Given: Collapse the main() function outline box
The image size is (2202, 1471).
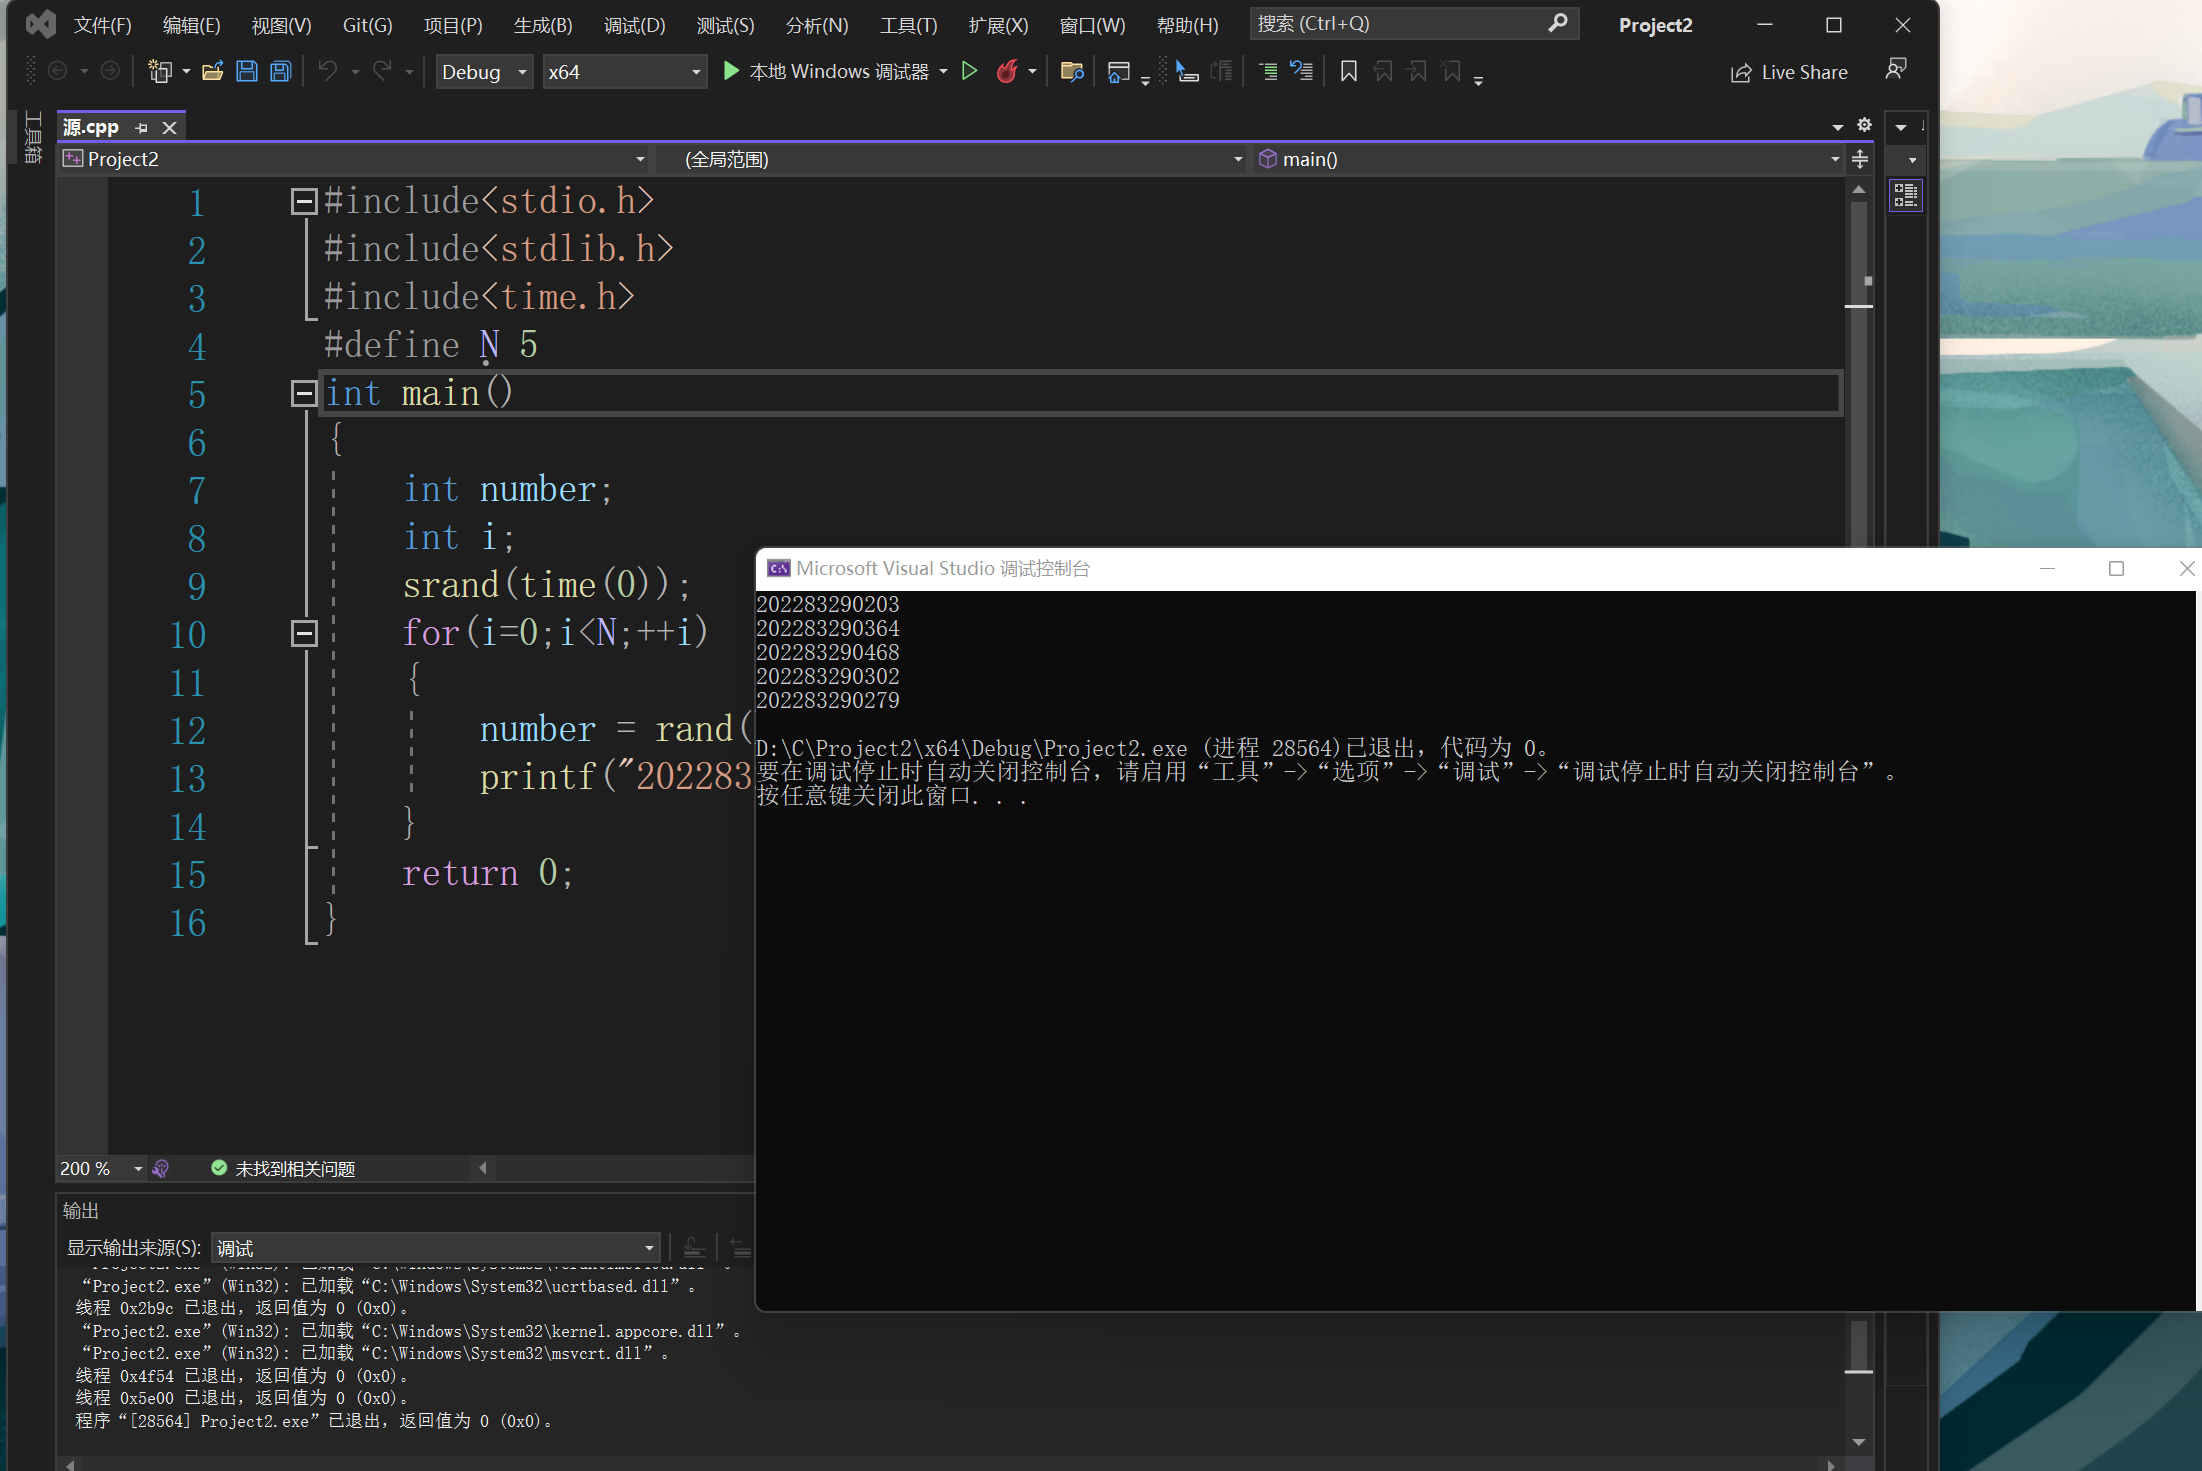Looking at the screenshot, I should 304,393.
